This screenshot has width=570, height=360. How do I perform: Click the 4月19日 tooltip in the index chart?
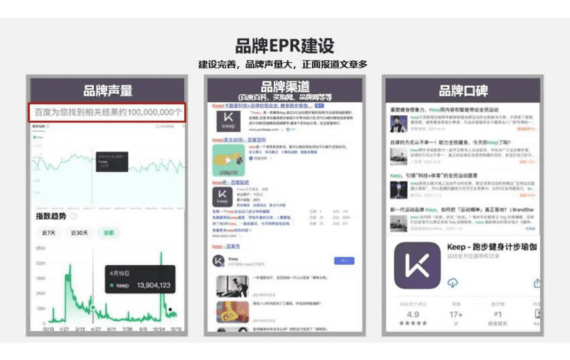(x=140, y=279)
